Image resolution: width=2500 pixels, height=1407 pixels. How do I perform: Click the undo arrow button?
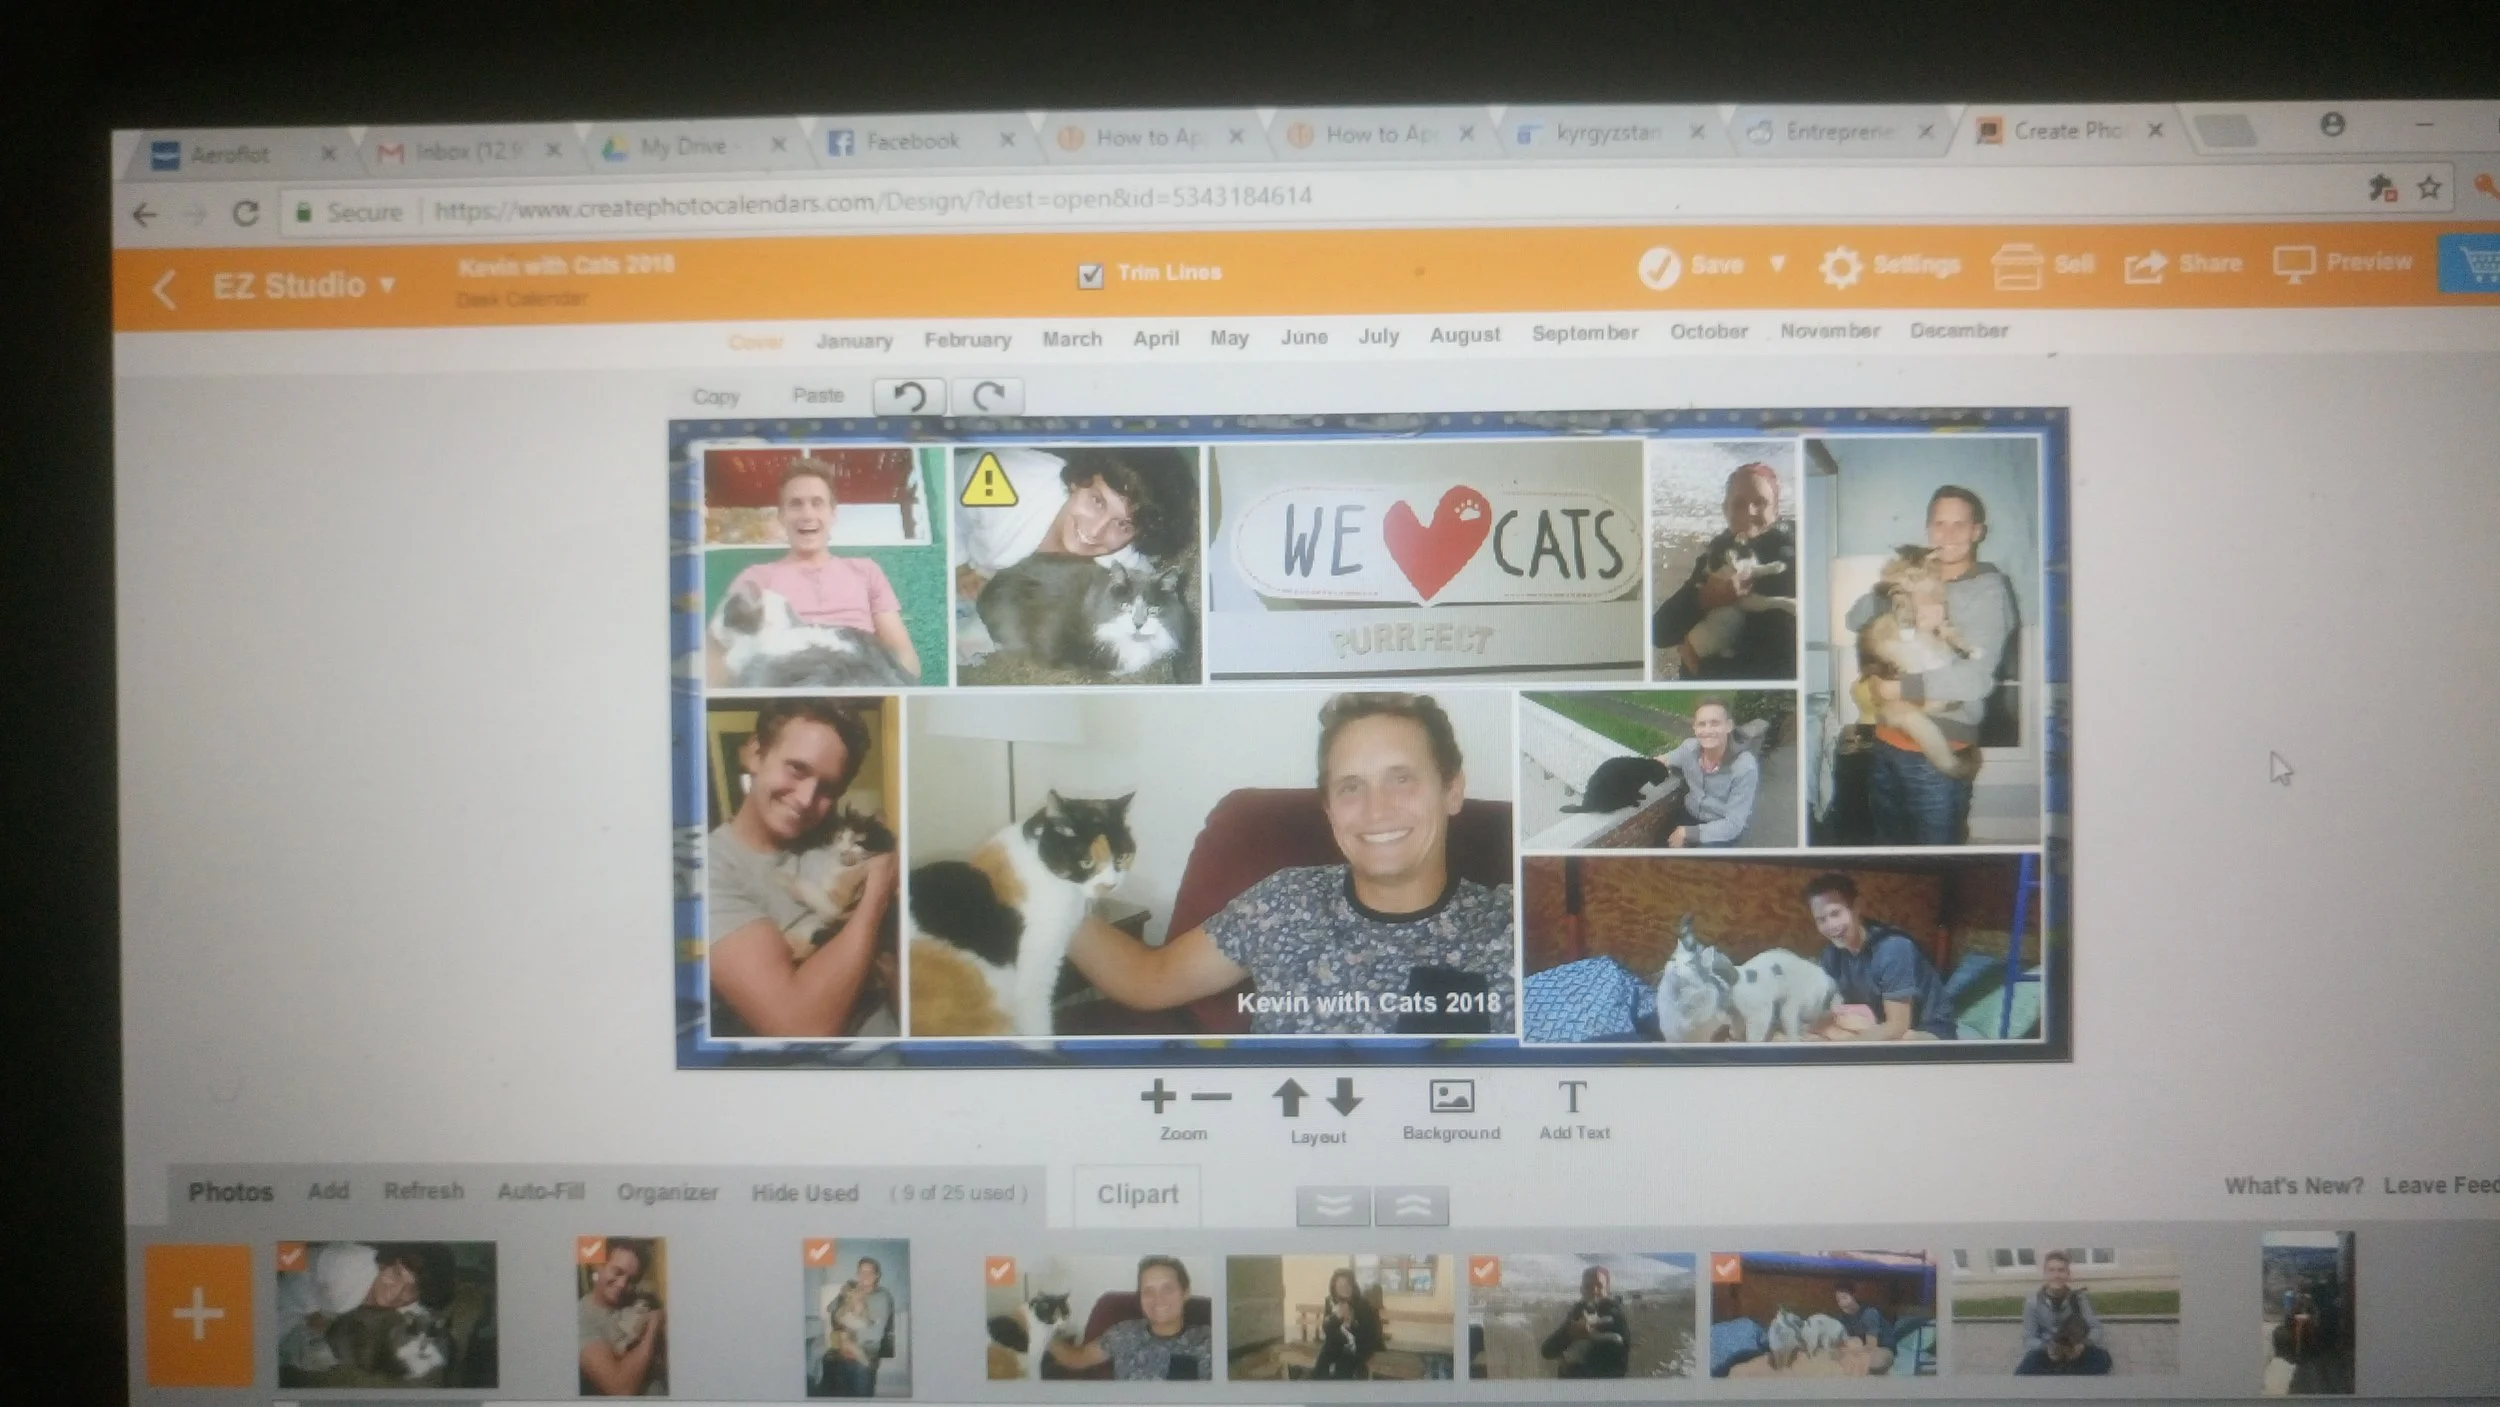pos(908,397)
